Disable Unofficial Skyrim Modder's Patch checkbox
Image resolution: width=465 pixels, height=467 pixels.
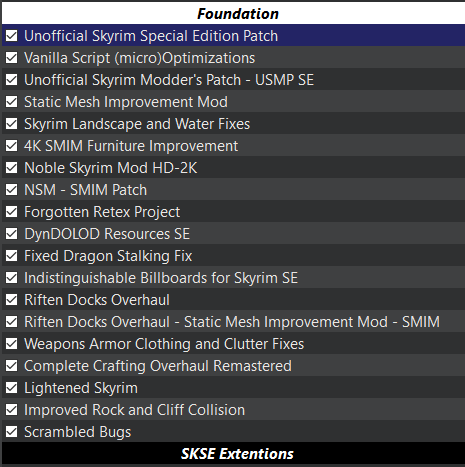tap(12, 79)
